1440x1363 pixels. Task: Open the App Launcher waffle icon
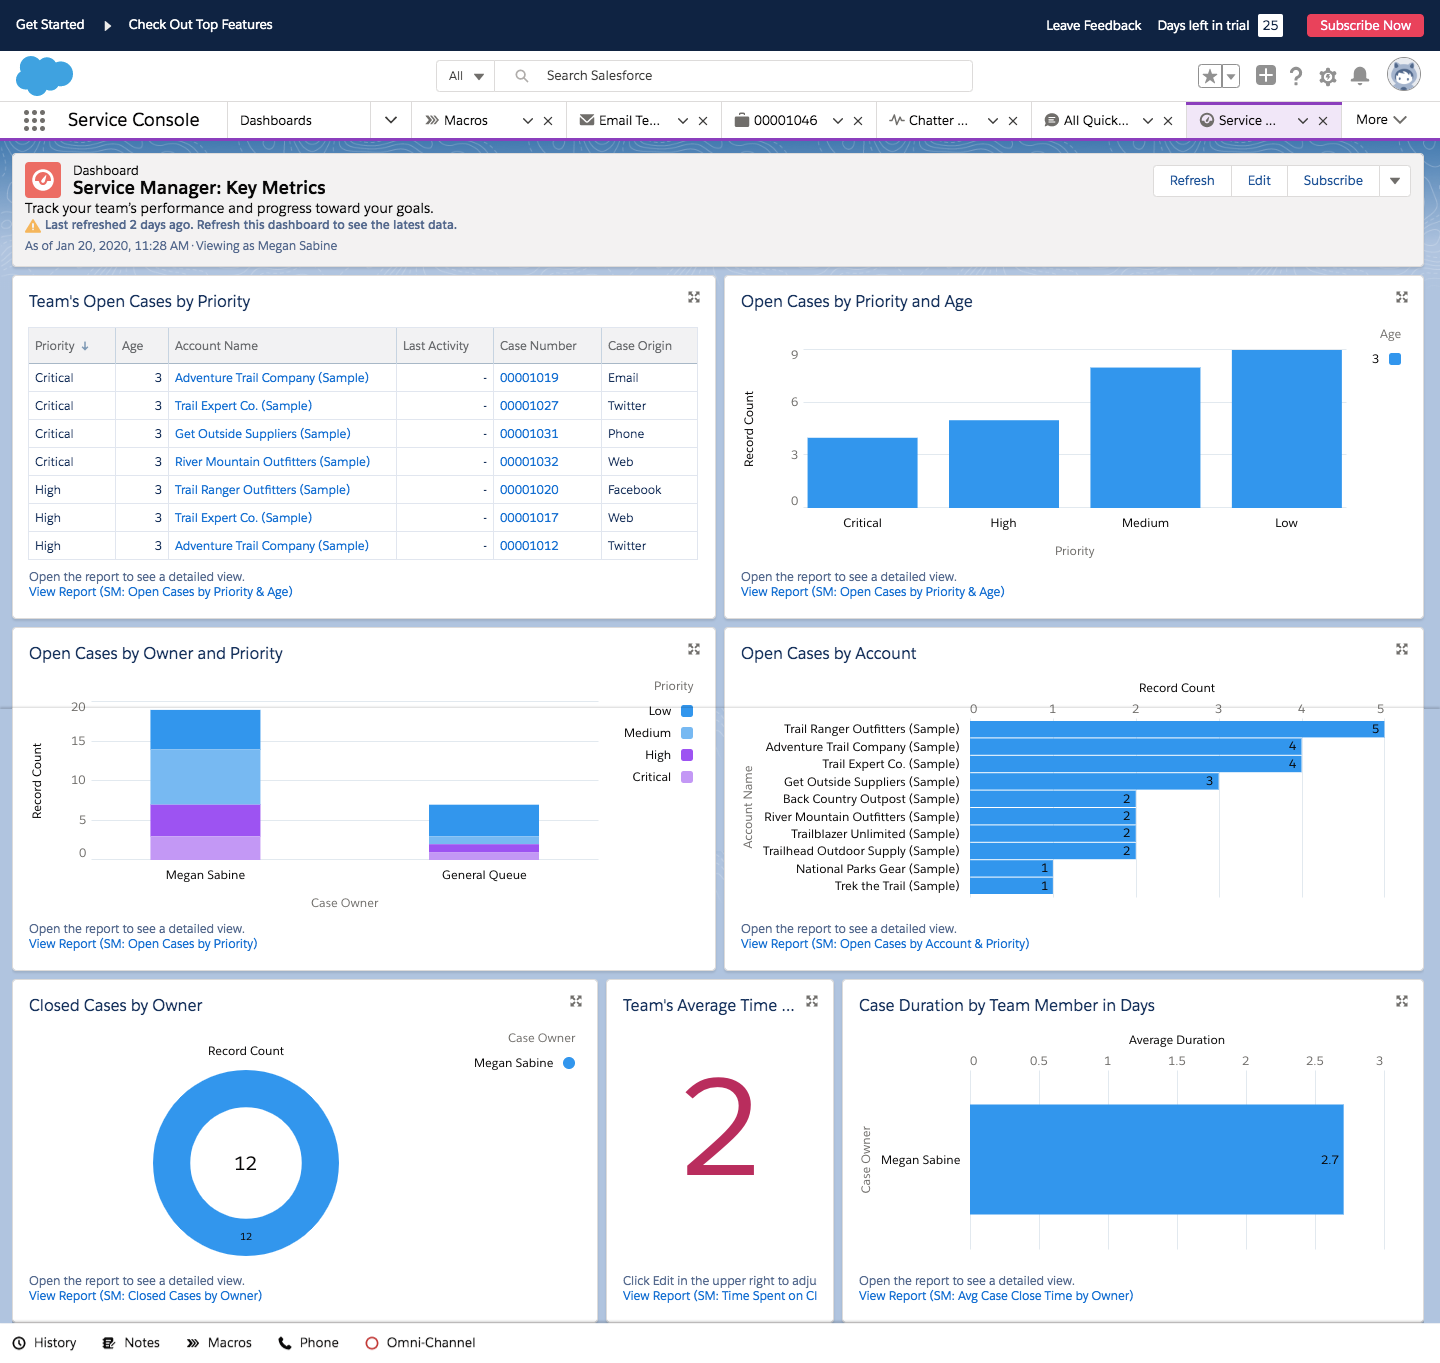point(34,119)
